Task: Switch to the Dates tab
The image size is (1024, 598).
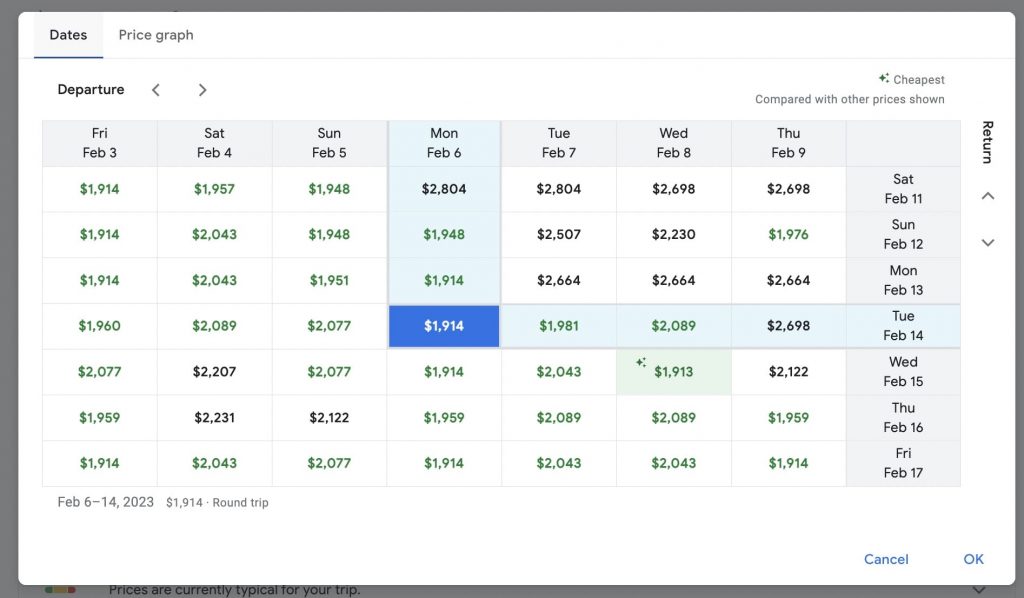Action: pyautogui.click(x=68, y=35)
